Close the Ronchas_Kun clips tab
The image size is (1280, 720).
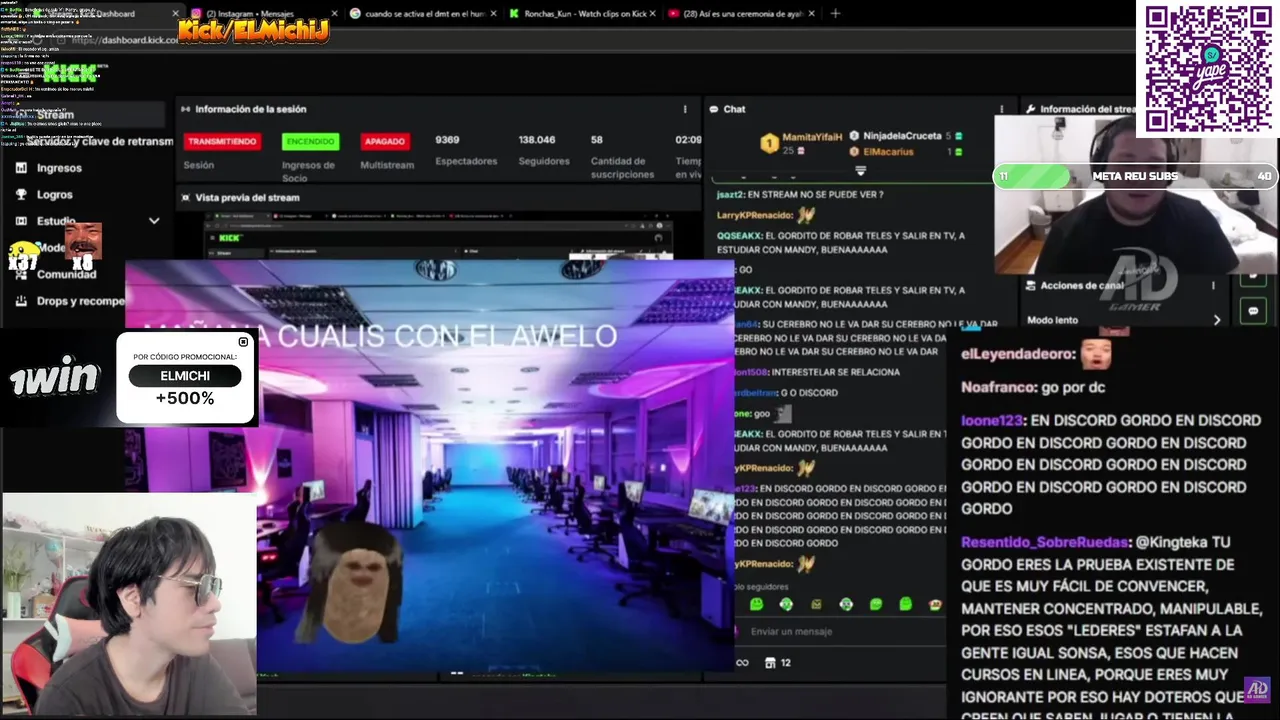[x=652, y=13]
